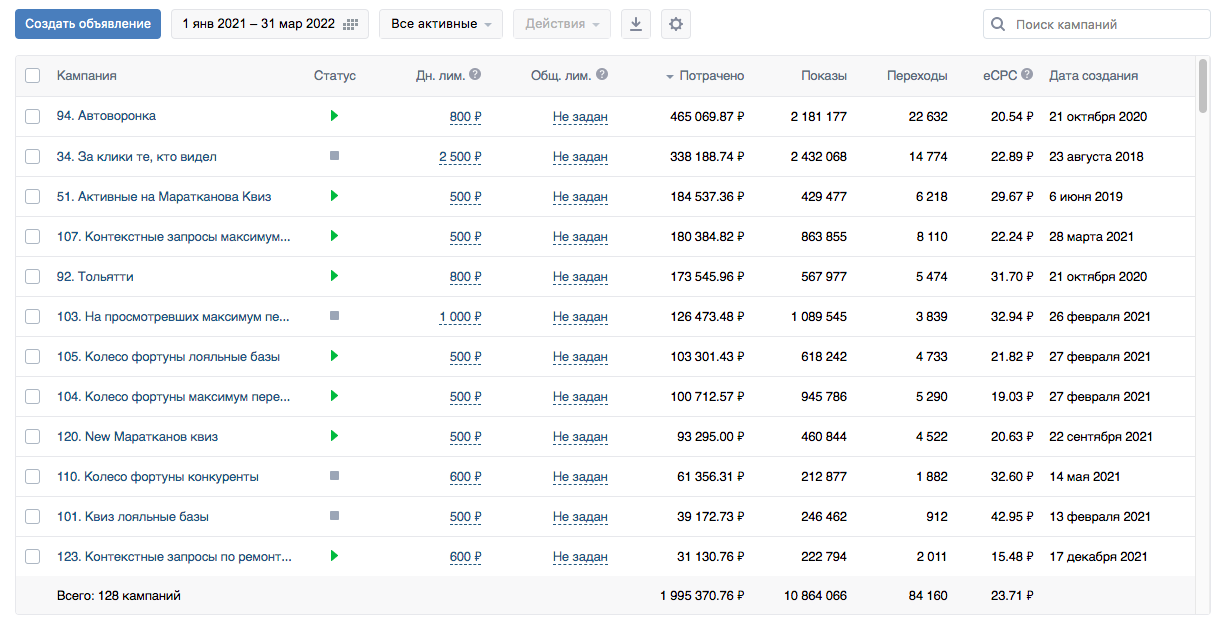This screenshot has height=623, width=1222.
Task: Open campaign 105. Колесо фортуны лояльные базы
Action: click(x=168, y=356)
